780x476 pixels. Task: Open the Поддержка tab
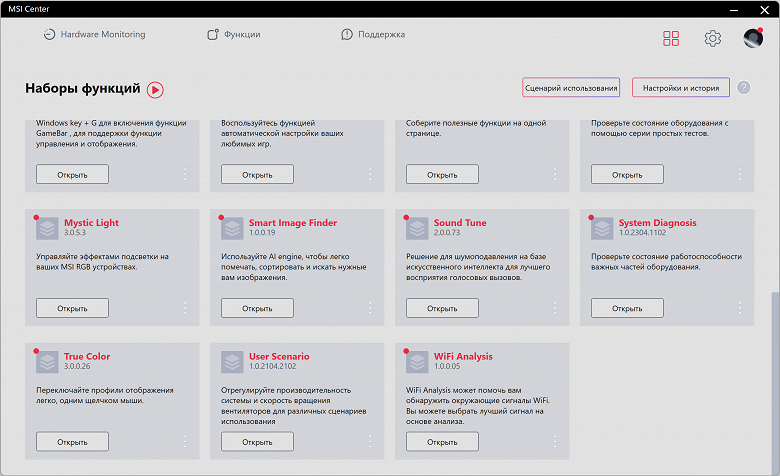point(373,34)
